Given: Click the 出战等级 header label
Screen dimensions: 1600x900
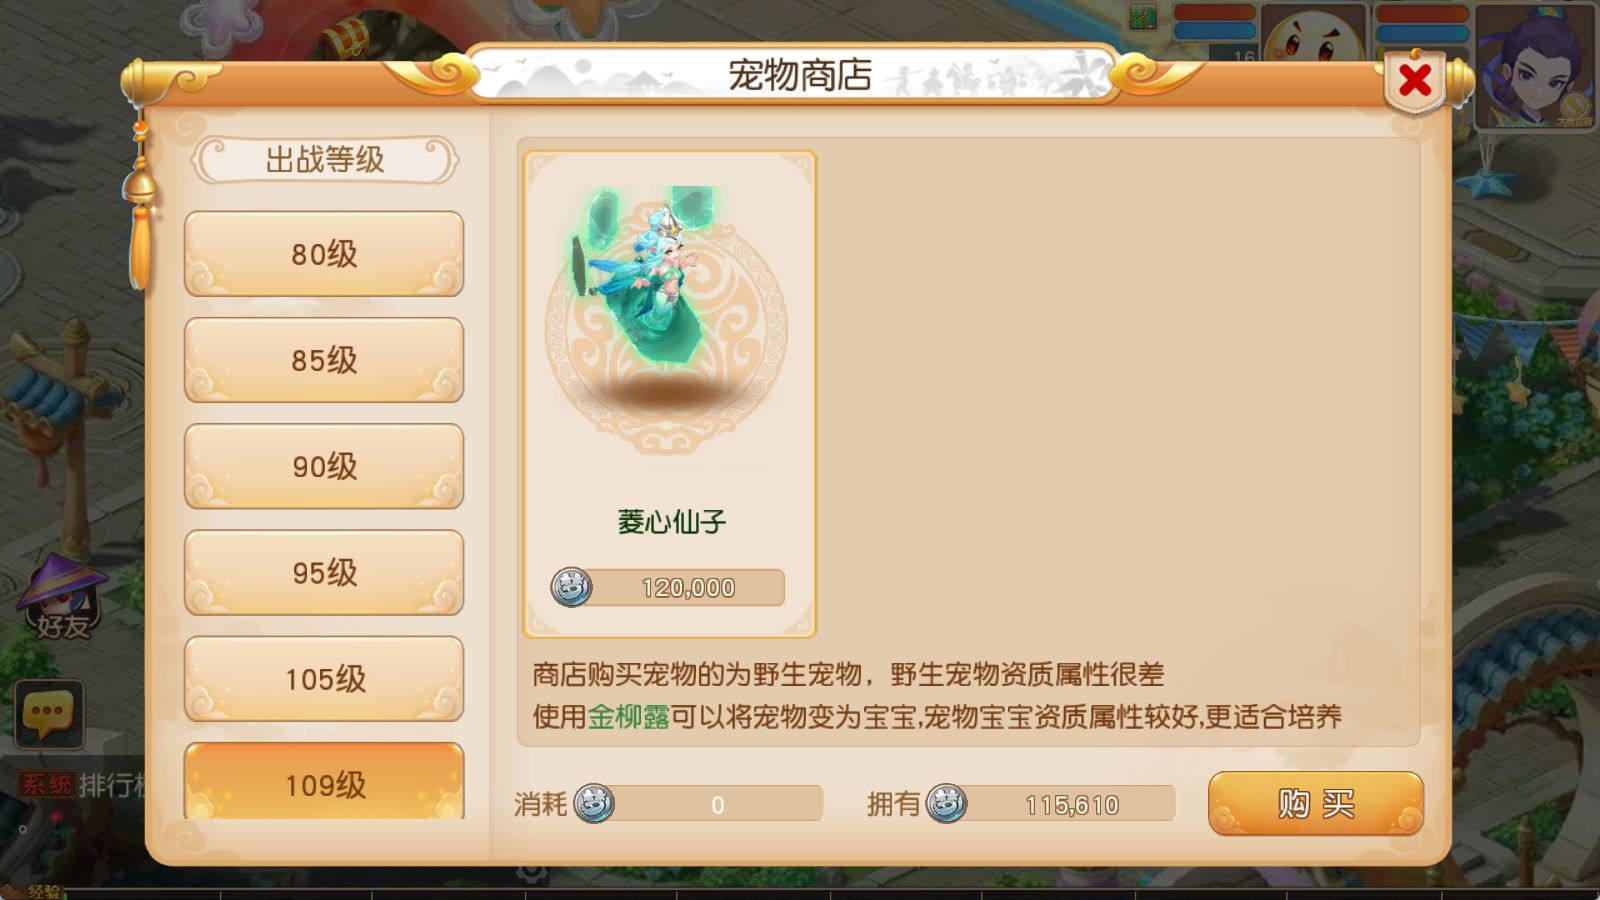Looking at the screenshot, I should pyautogui.click(x=325, y=160).
